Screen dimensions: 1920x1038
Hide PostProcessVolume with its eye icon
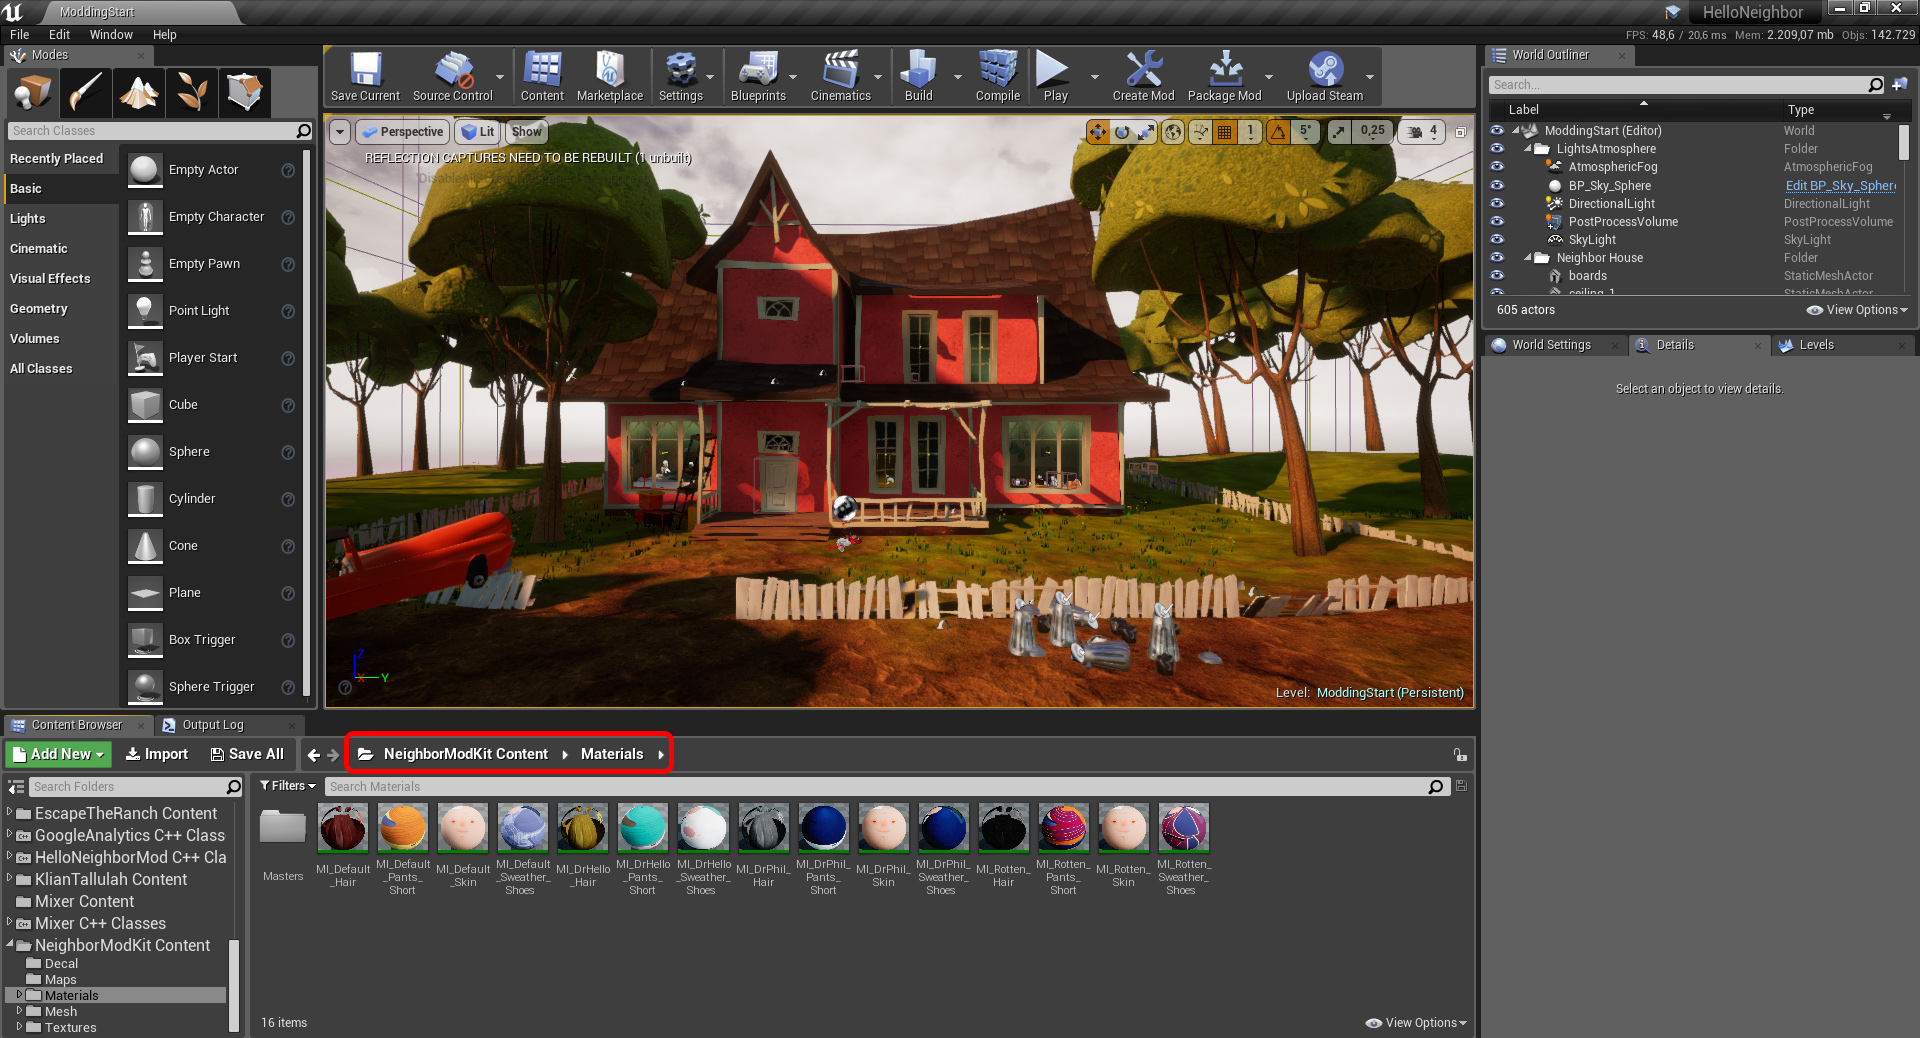pos(1497,221)
